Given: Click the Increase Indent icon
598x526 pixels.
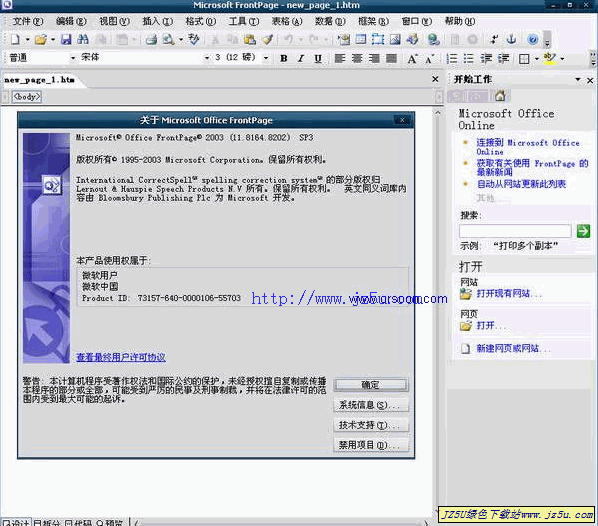Looking at the screenshot, I should pos(503,58).
